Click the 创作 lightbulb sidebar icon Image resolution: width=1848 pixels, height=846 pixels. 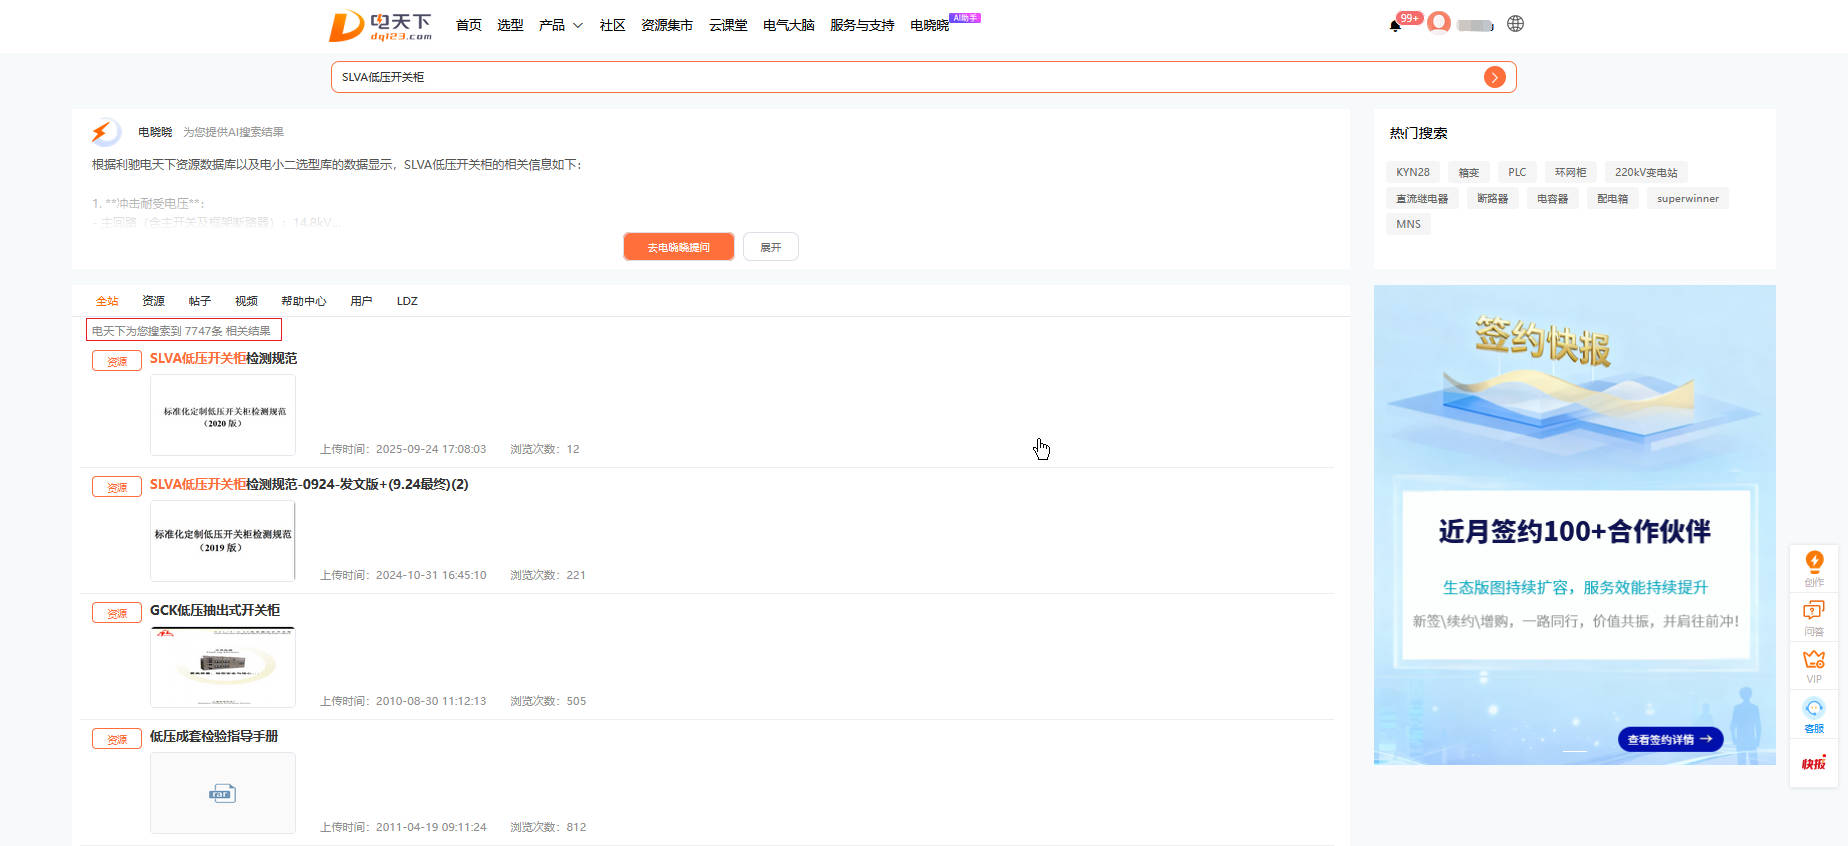pos(1813,566)
